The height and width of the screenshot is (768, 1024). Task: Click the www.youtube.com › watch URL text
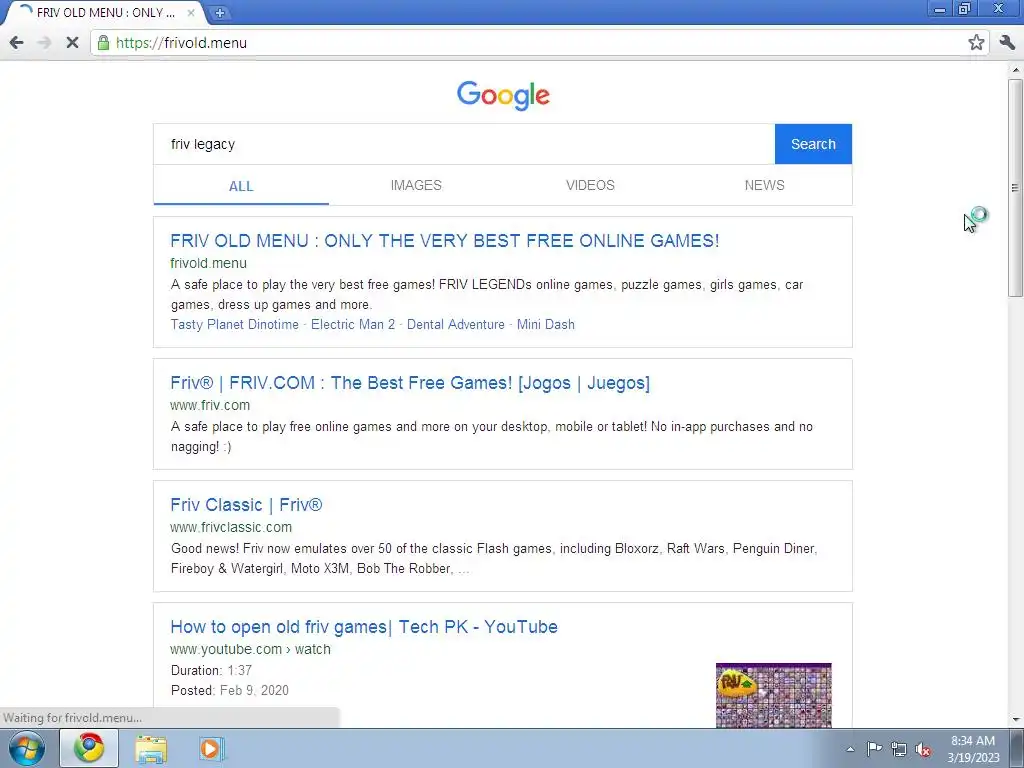point(250,649)
